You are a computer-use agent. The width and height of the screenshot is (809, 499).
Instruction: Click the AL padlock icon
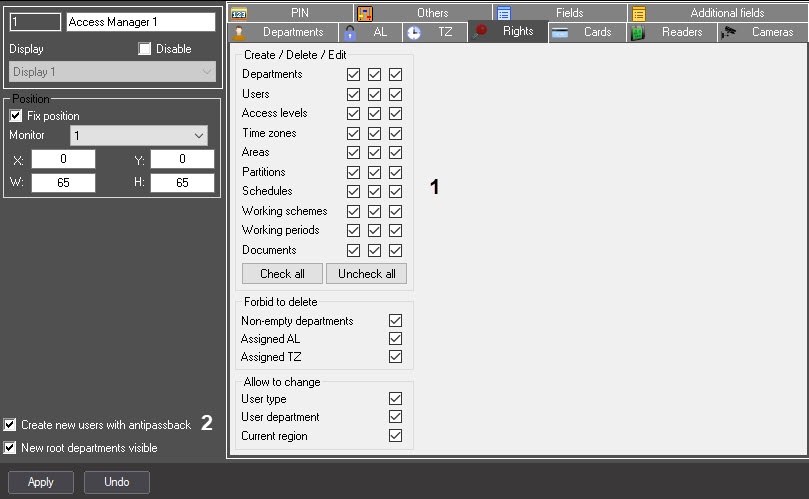[x=350, y=33]
